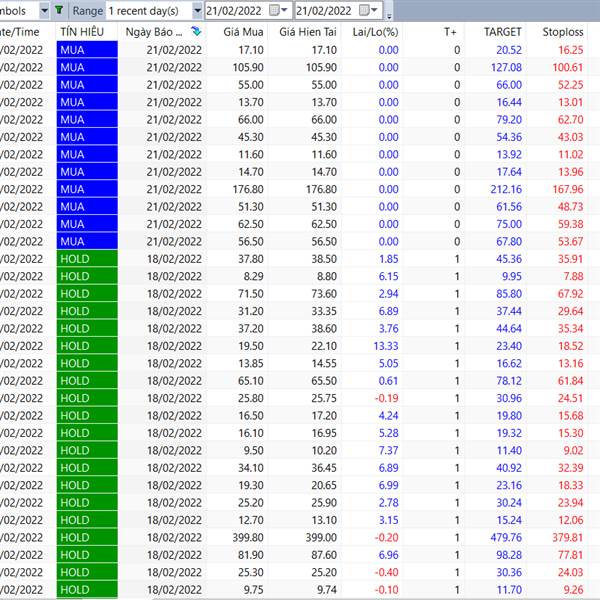Select the MUA signal with buy price 105.90
The width and height of the screenshot is (600, 600).
click(x=87, y=67)
